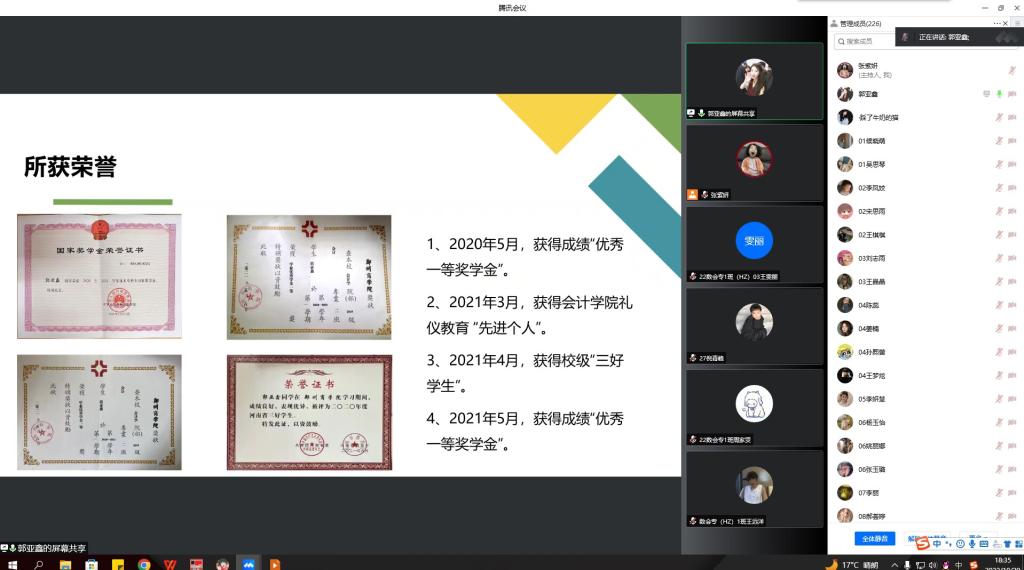Click host 张紫妍 muted microphone icon
The image size is (1024, 570).
coord(1012,71)
